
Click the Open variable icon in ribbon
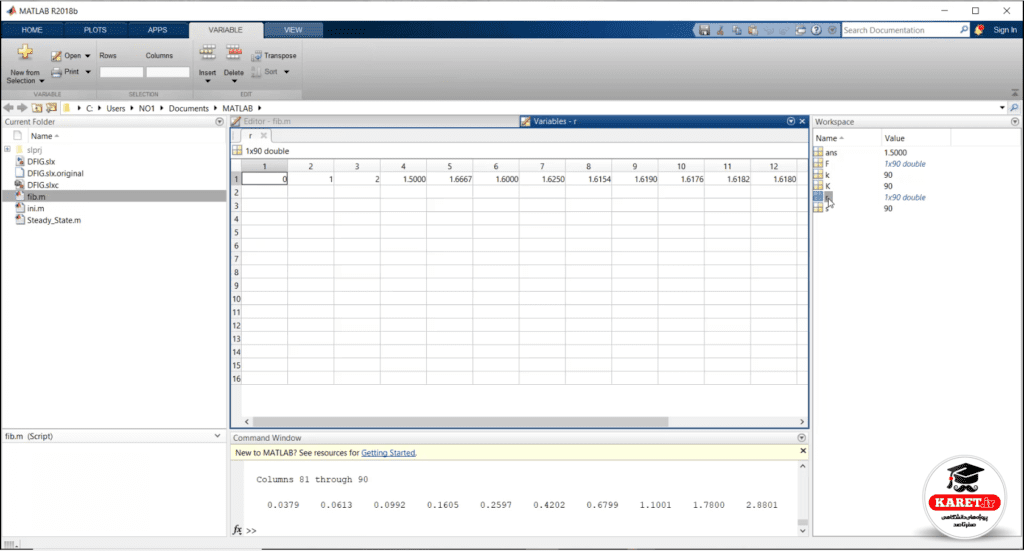56,56
